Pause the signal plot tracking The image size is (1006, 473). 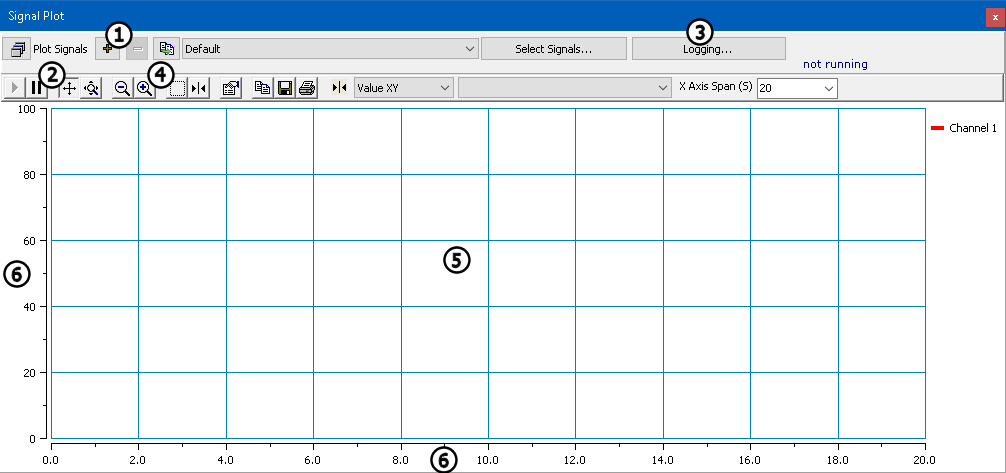pyautogui.click(x=35, y=88)
